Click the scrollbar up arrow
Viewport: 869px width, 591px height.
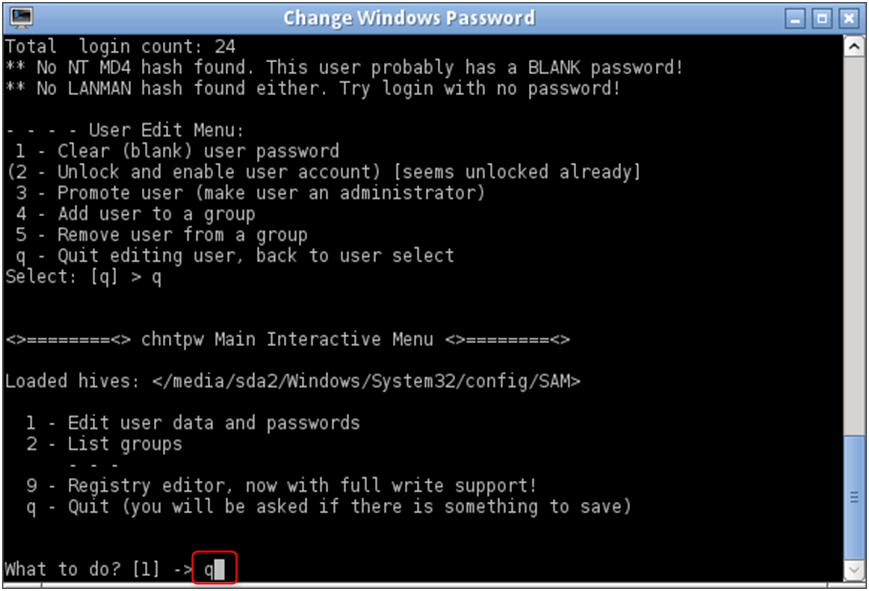[x=854, y=46]
